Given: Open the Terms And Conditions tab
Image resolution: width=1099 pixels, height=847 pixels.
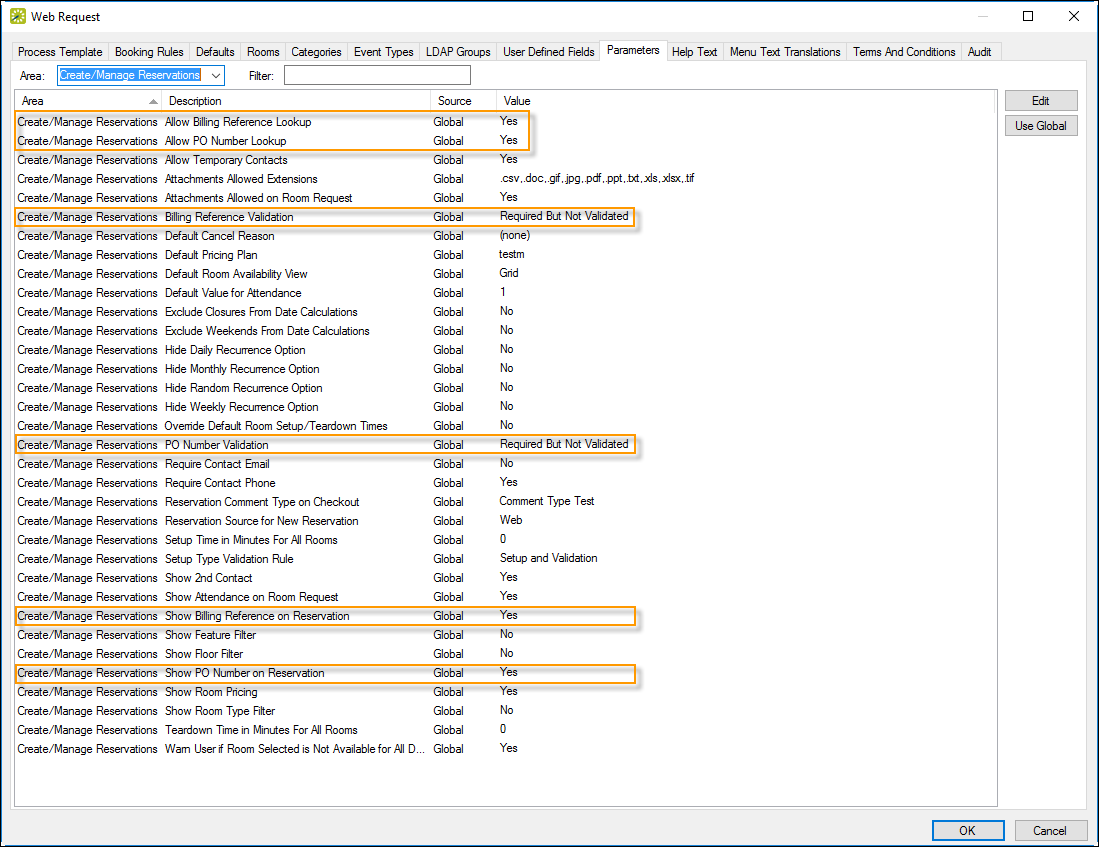Looking at the screenshot, I should (904, 52).
